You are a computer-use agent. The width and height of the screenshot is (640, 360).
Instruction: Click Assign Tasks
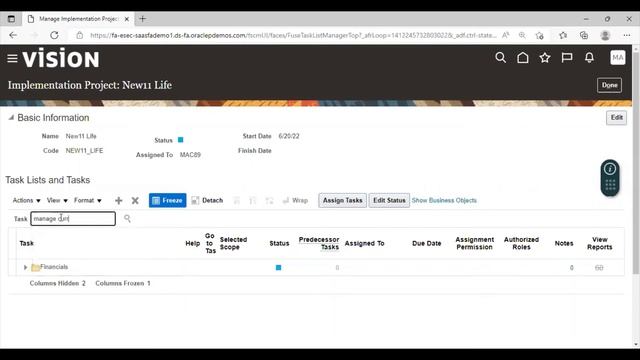point(342,200)
